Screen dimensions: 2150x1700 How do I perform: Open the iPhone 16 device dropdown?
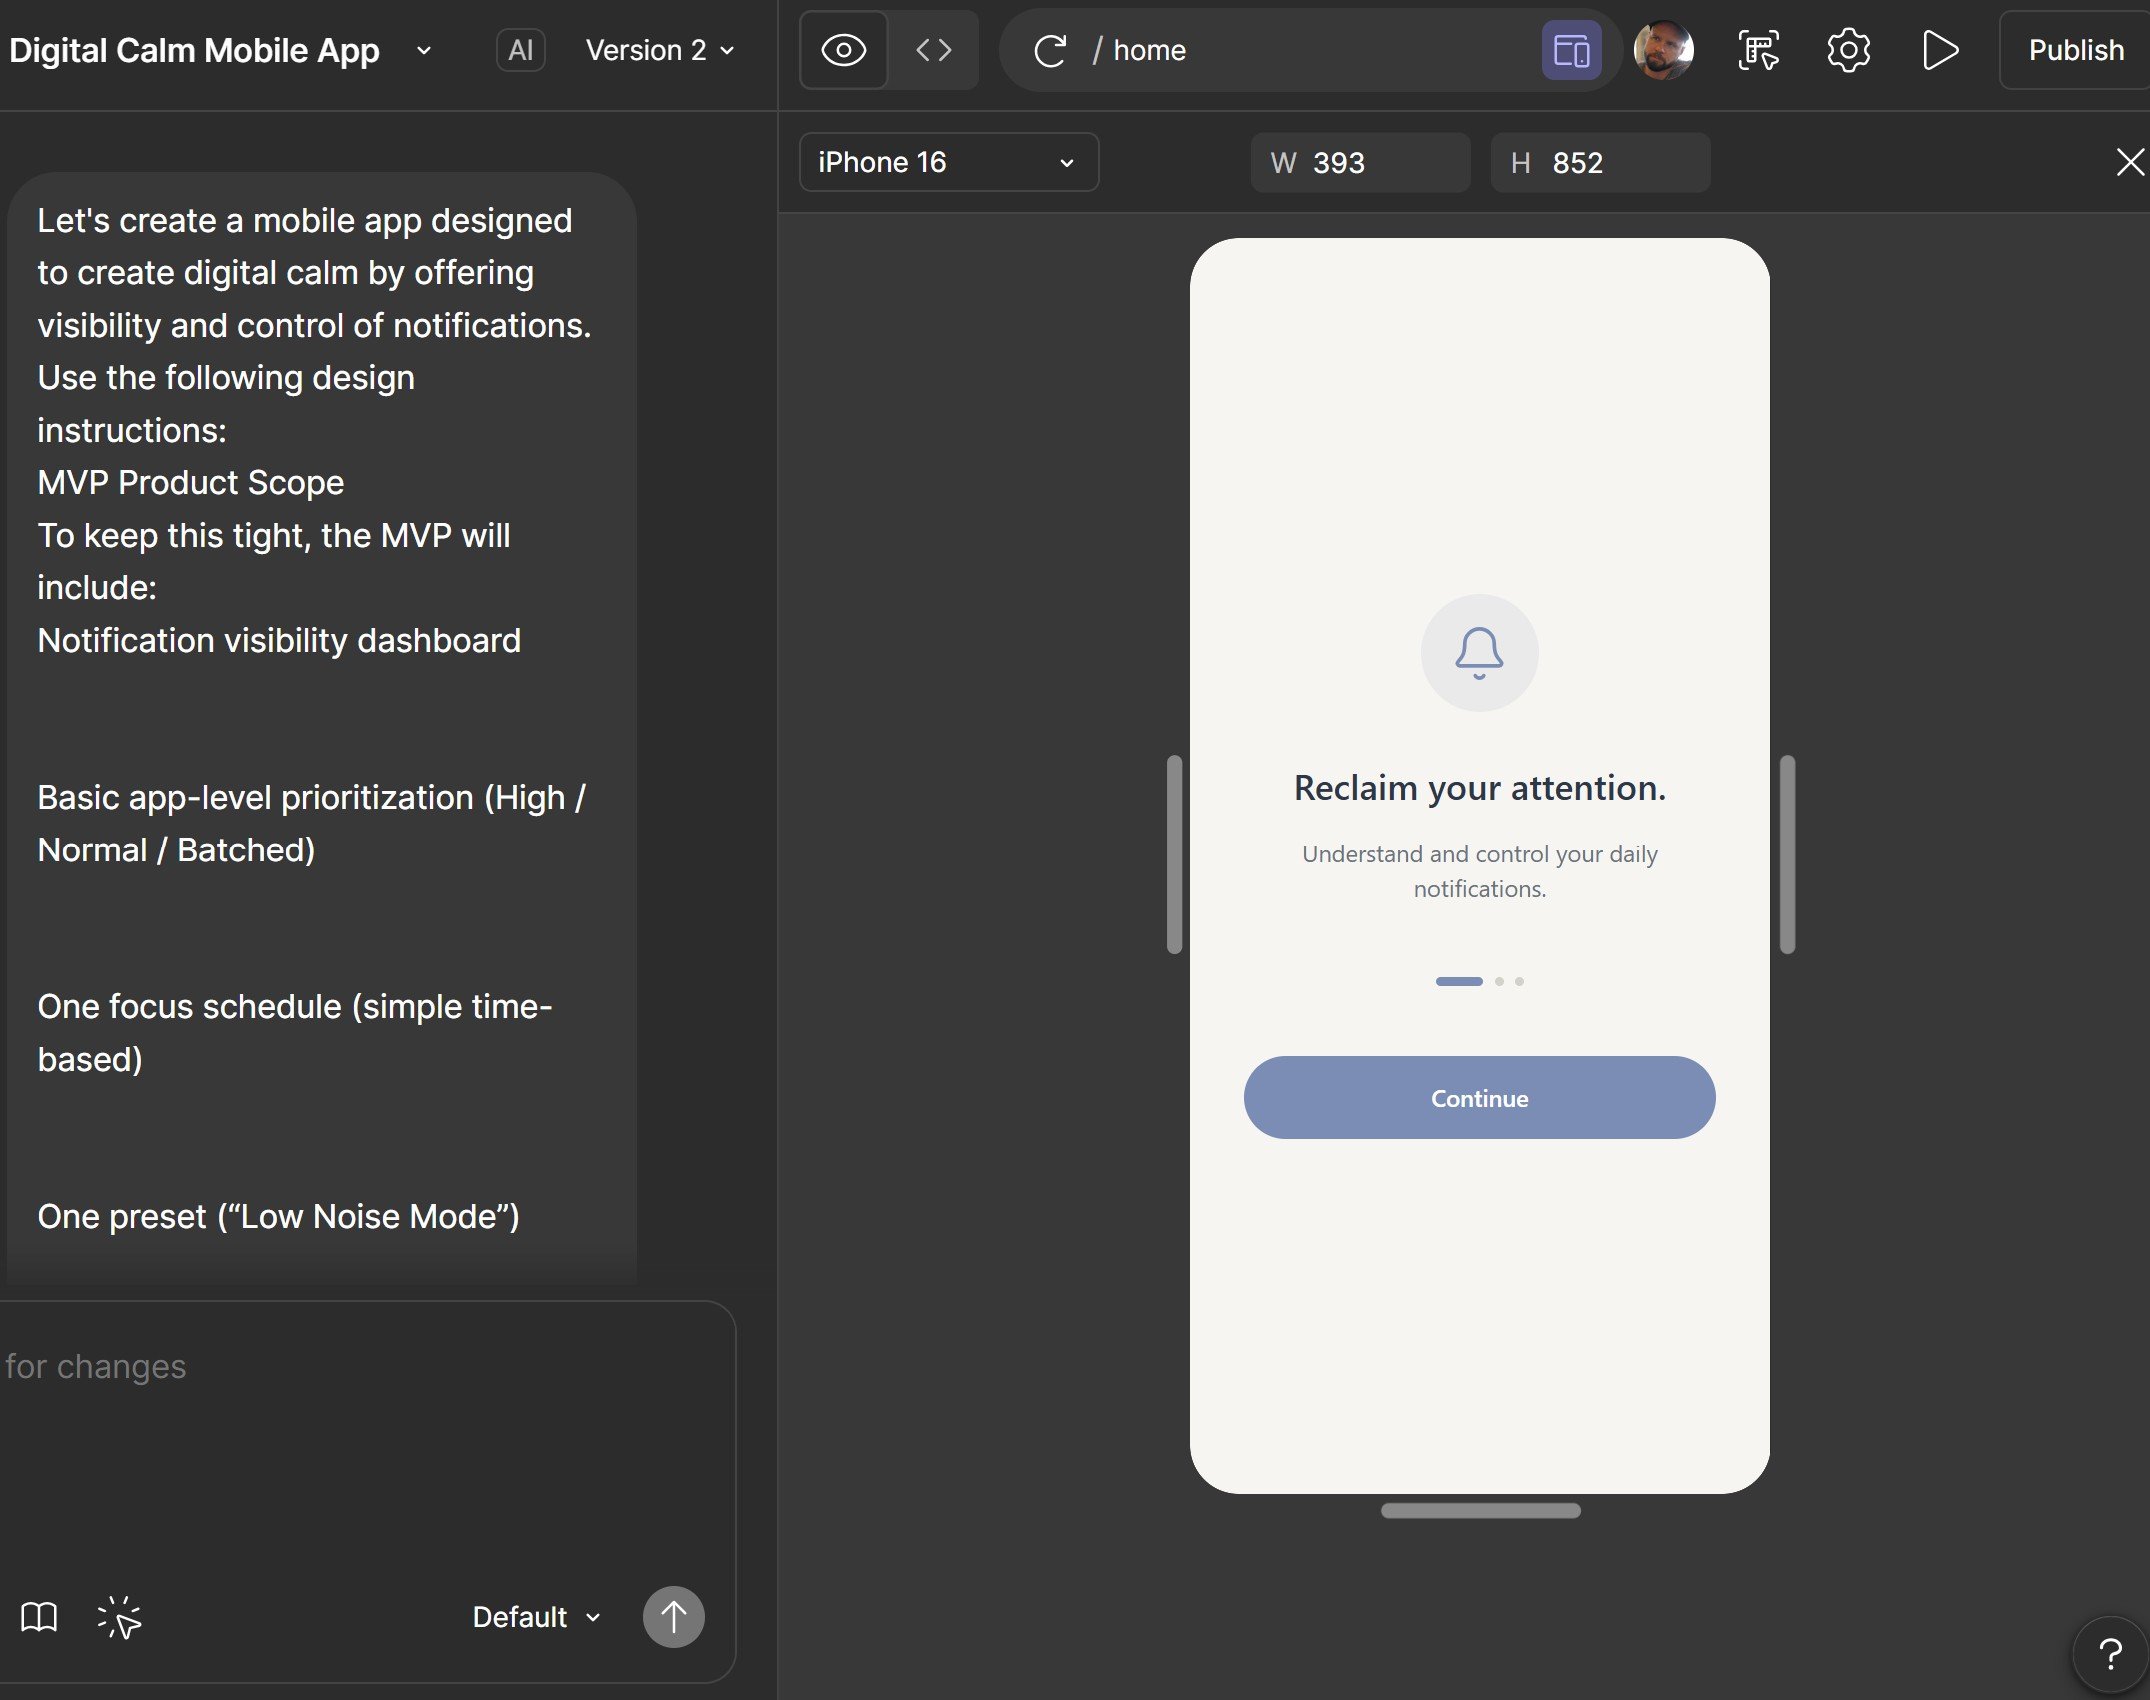[948, 162]
